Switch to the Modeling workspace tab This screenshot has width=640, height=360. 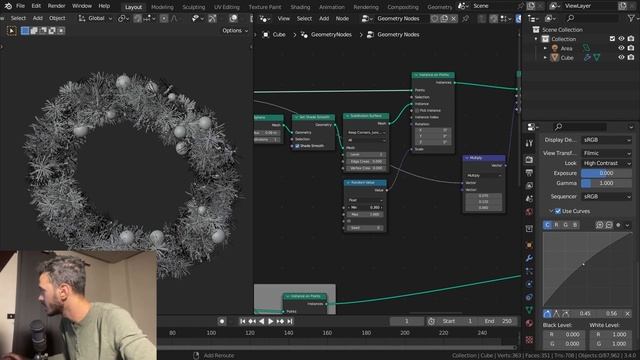162,7
